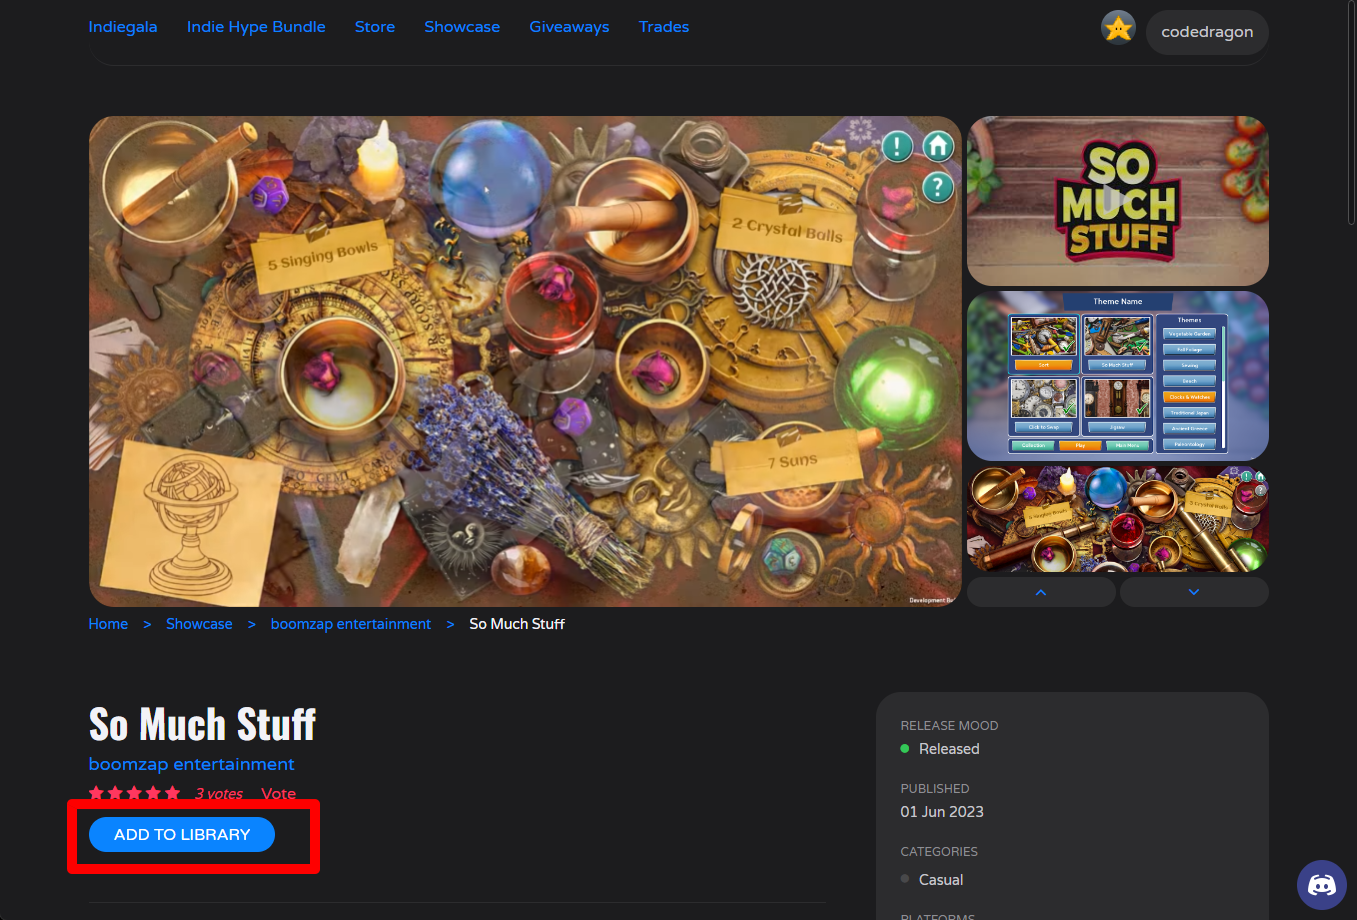Click the home icon in screenshot

click(938, 147)
